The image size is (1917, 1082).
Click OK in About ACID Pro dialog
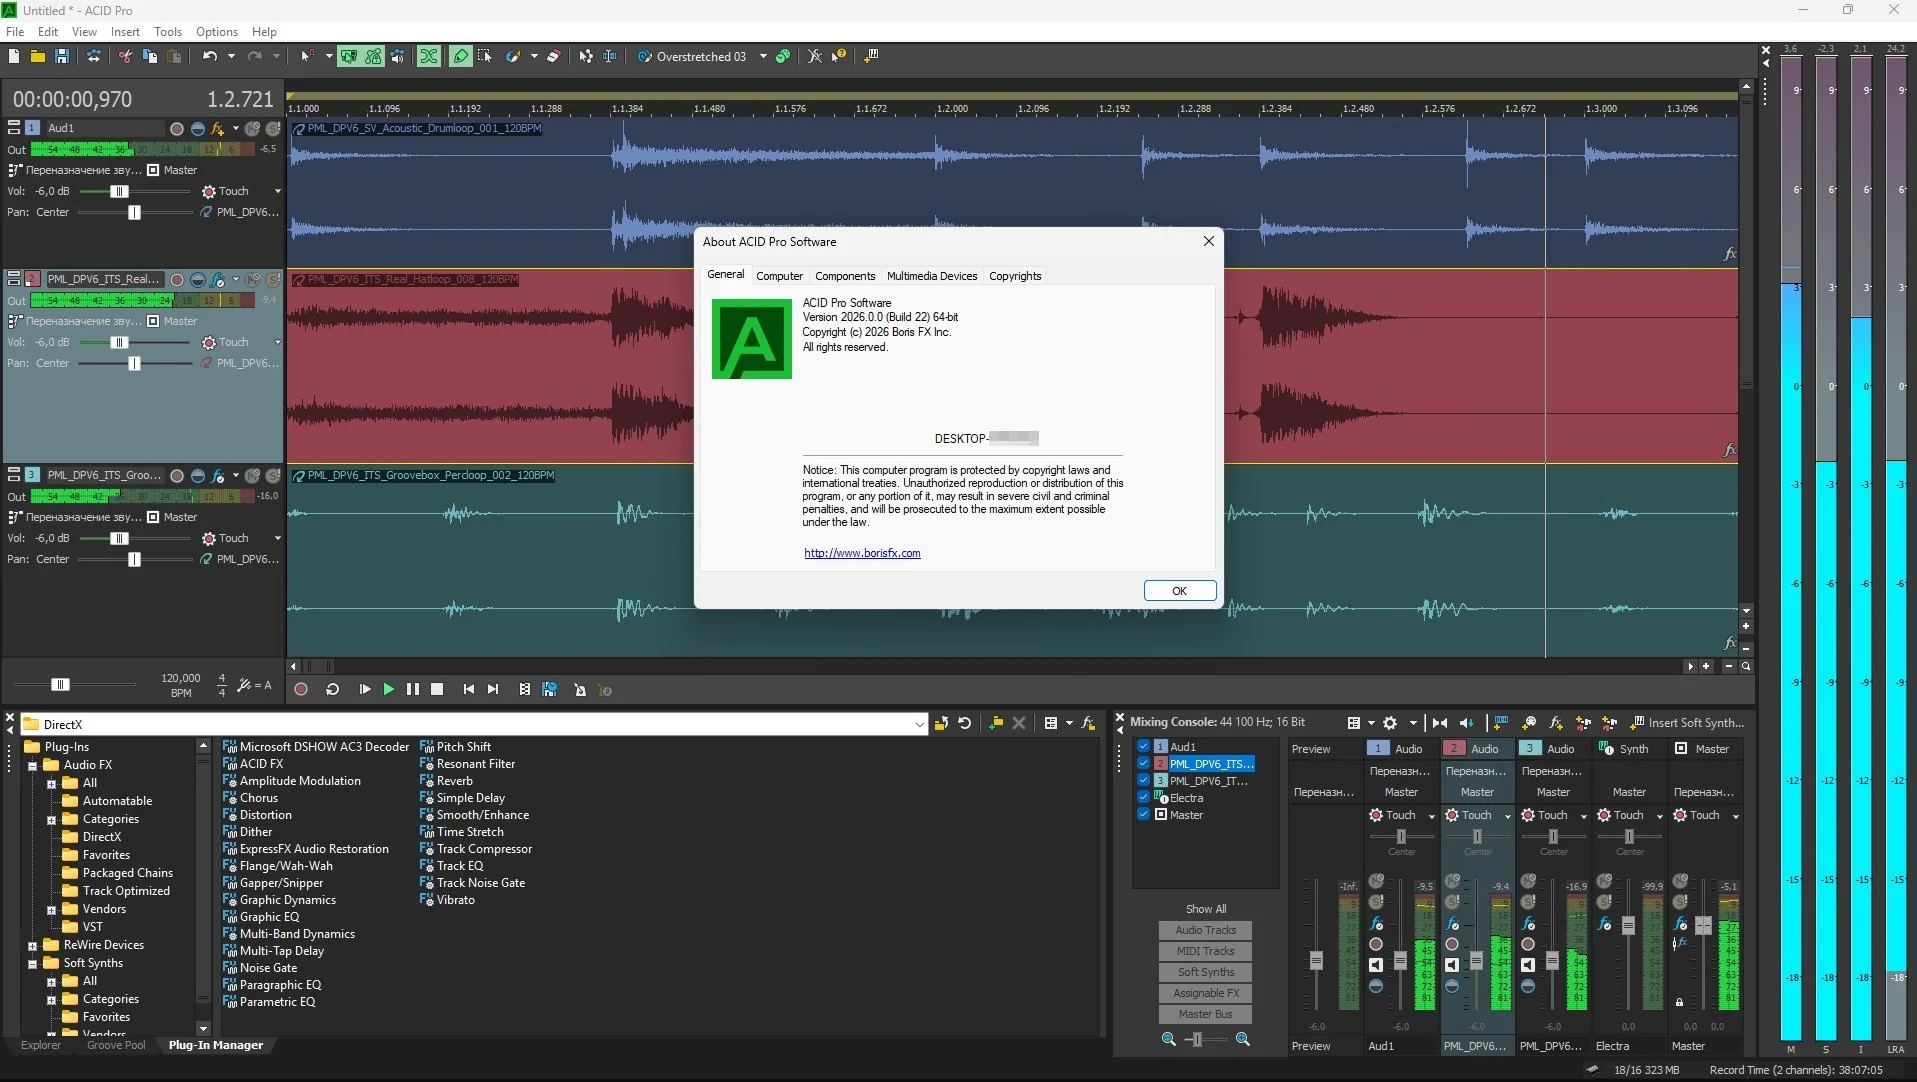tap(1180, 591)
